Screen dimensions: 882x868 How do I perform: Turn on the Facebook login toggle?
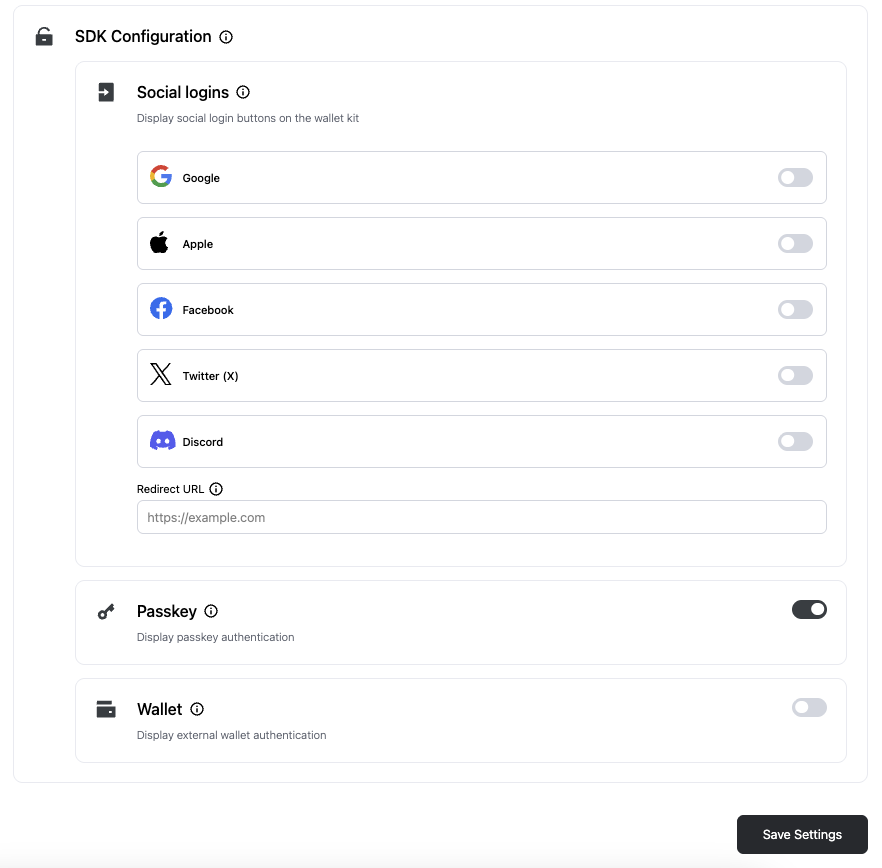click(x=795, y=309)
